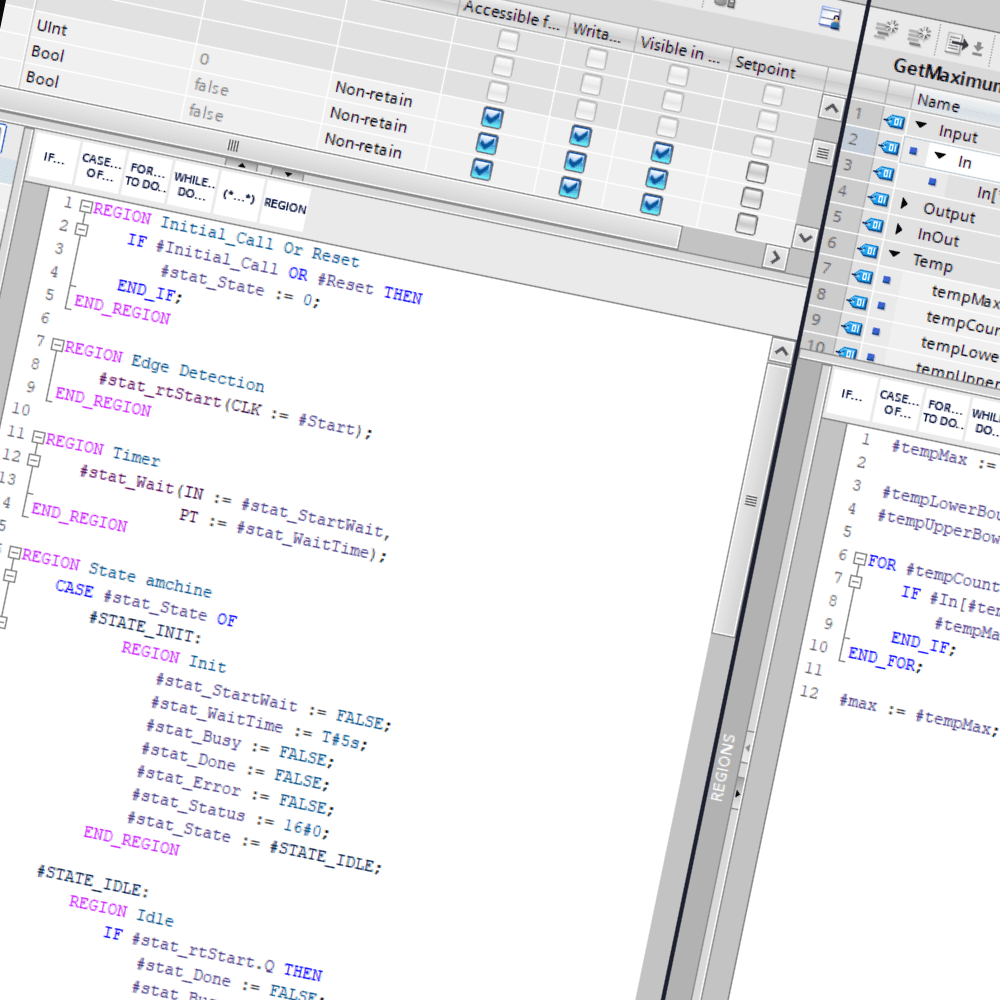This screenshot has width=1000, height=1000.
Task: Collapse the Temp section in GetMaximum
Action: 895,254
